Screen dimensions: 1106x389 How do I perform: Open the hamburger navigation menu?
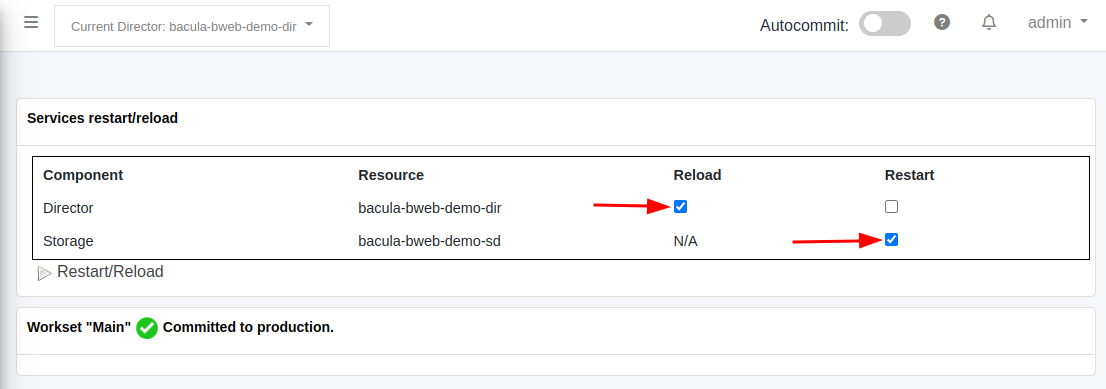[30, 23]
